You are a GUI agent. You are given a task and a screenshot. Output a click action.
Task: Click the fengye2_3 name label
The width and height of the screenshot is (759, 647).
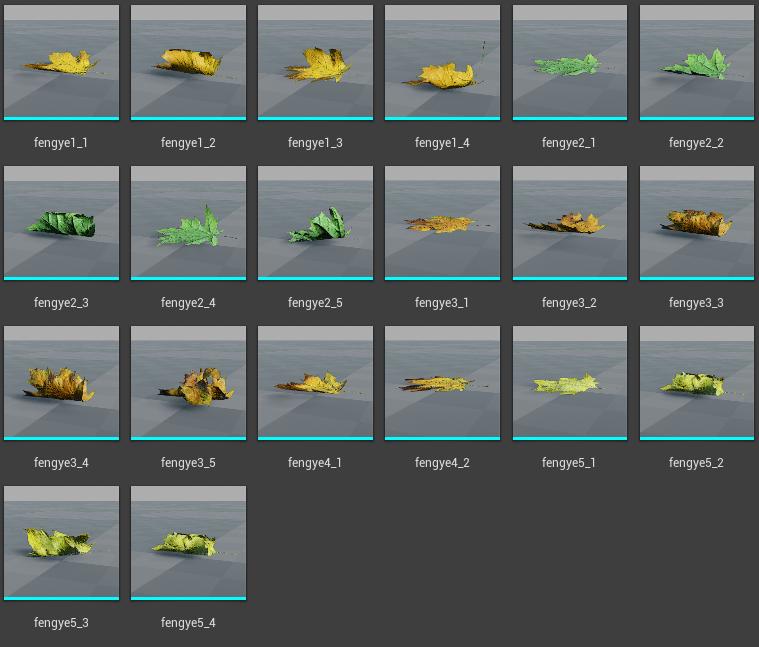(61, 303)
